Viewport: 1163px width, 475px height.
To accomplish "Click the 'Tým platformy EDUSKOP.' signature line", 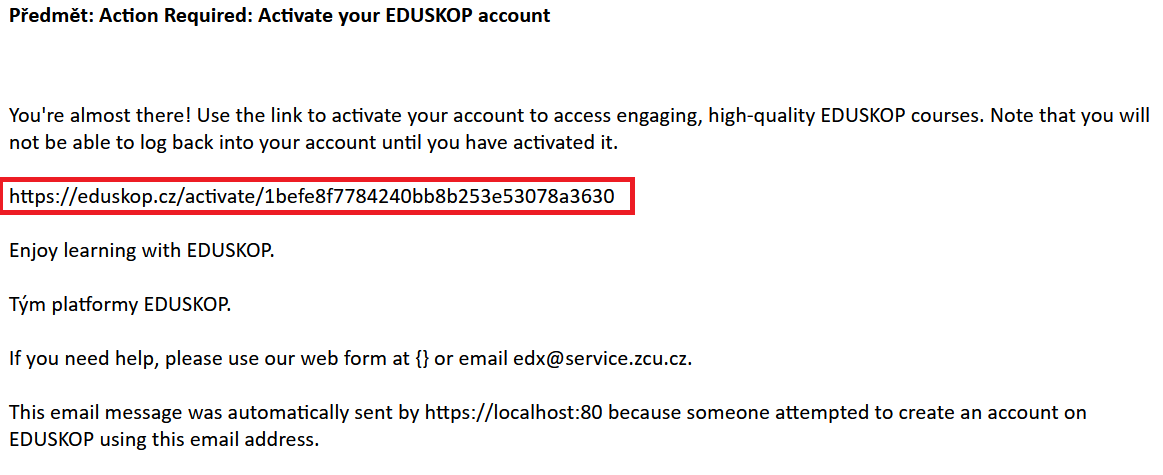I will point(120,305).
